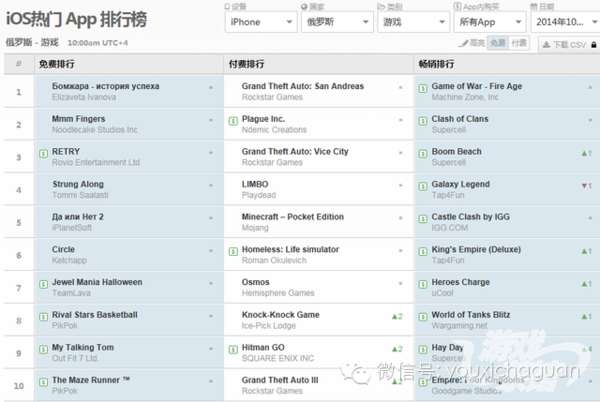The height and width of the screenshot is (402, 600).
Task: Click the up-arrow rank change beside Knock-Knock Game
Action: point(397,316)
